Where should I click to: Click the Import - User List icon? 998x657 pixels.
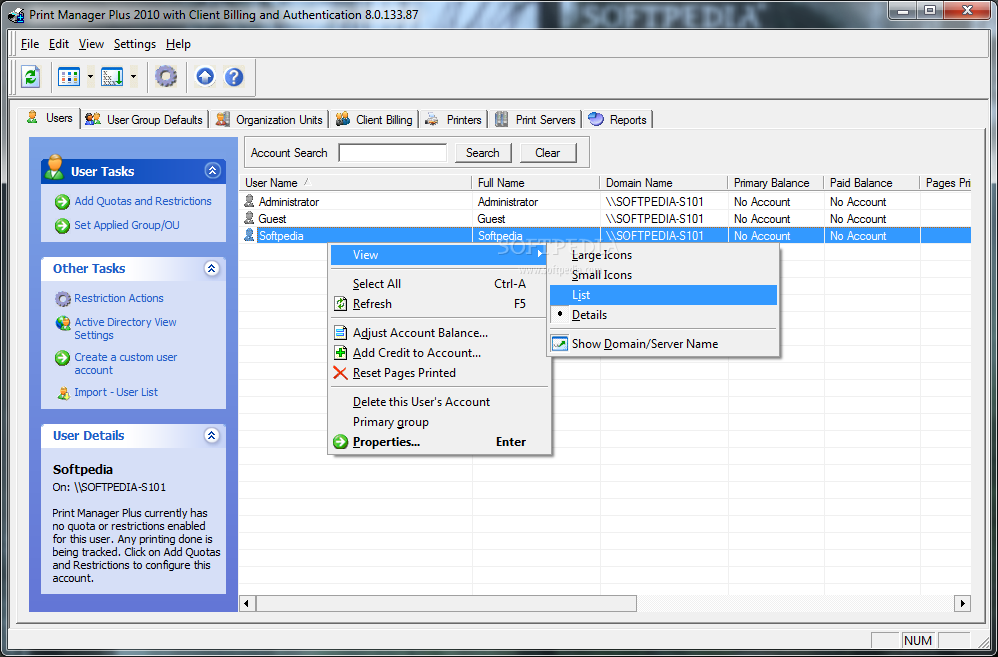click(63, 393)
